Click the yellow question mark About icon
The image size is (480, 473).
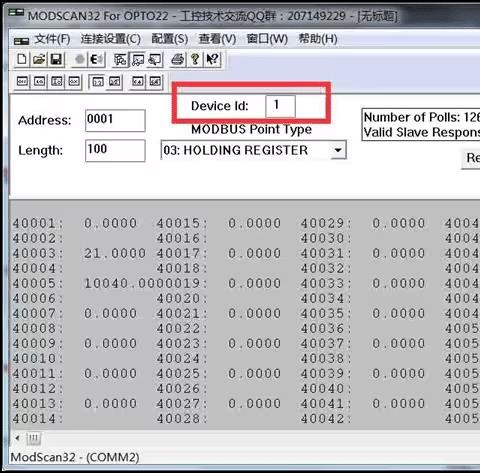pos(195,60)
